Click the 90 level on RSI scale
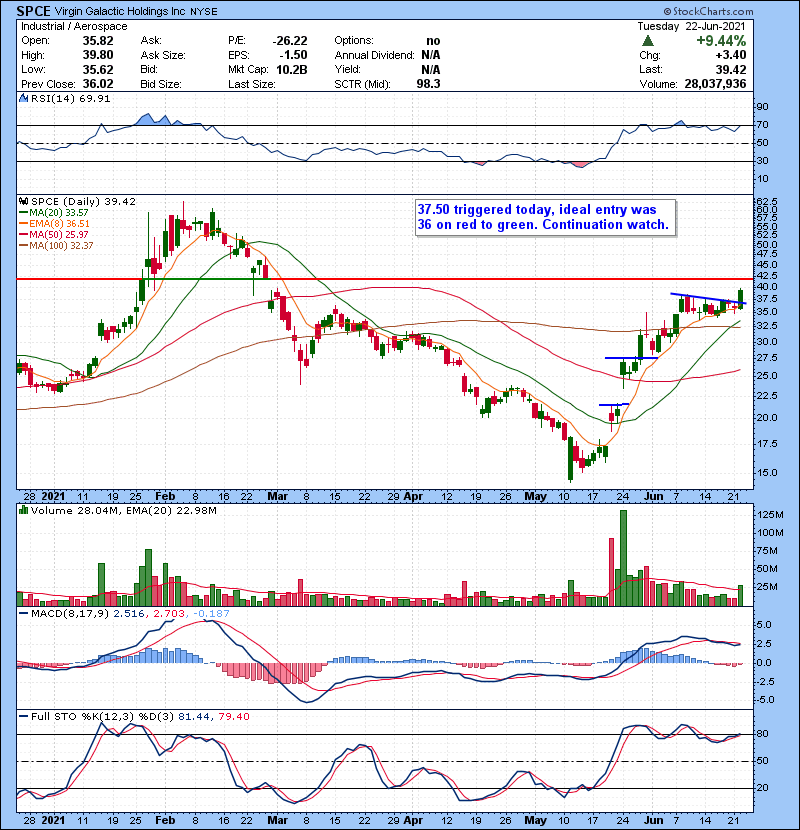 click(762, 107)
